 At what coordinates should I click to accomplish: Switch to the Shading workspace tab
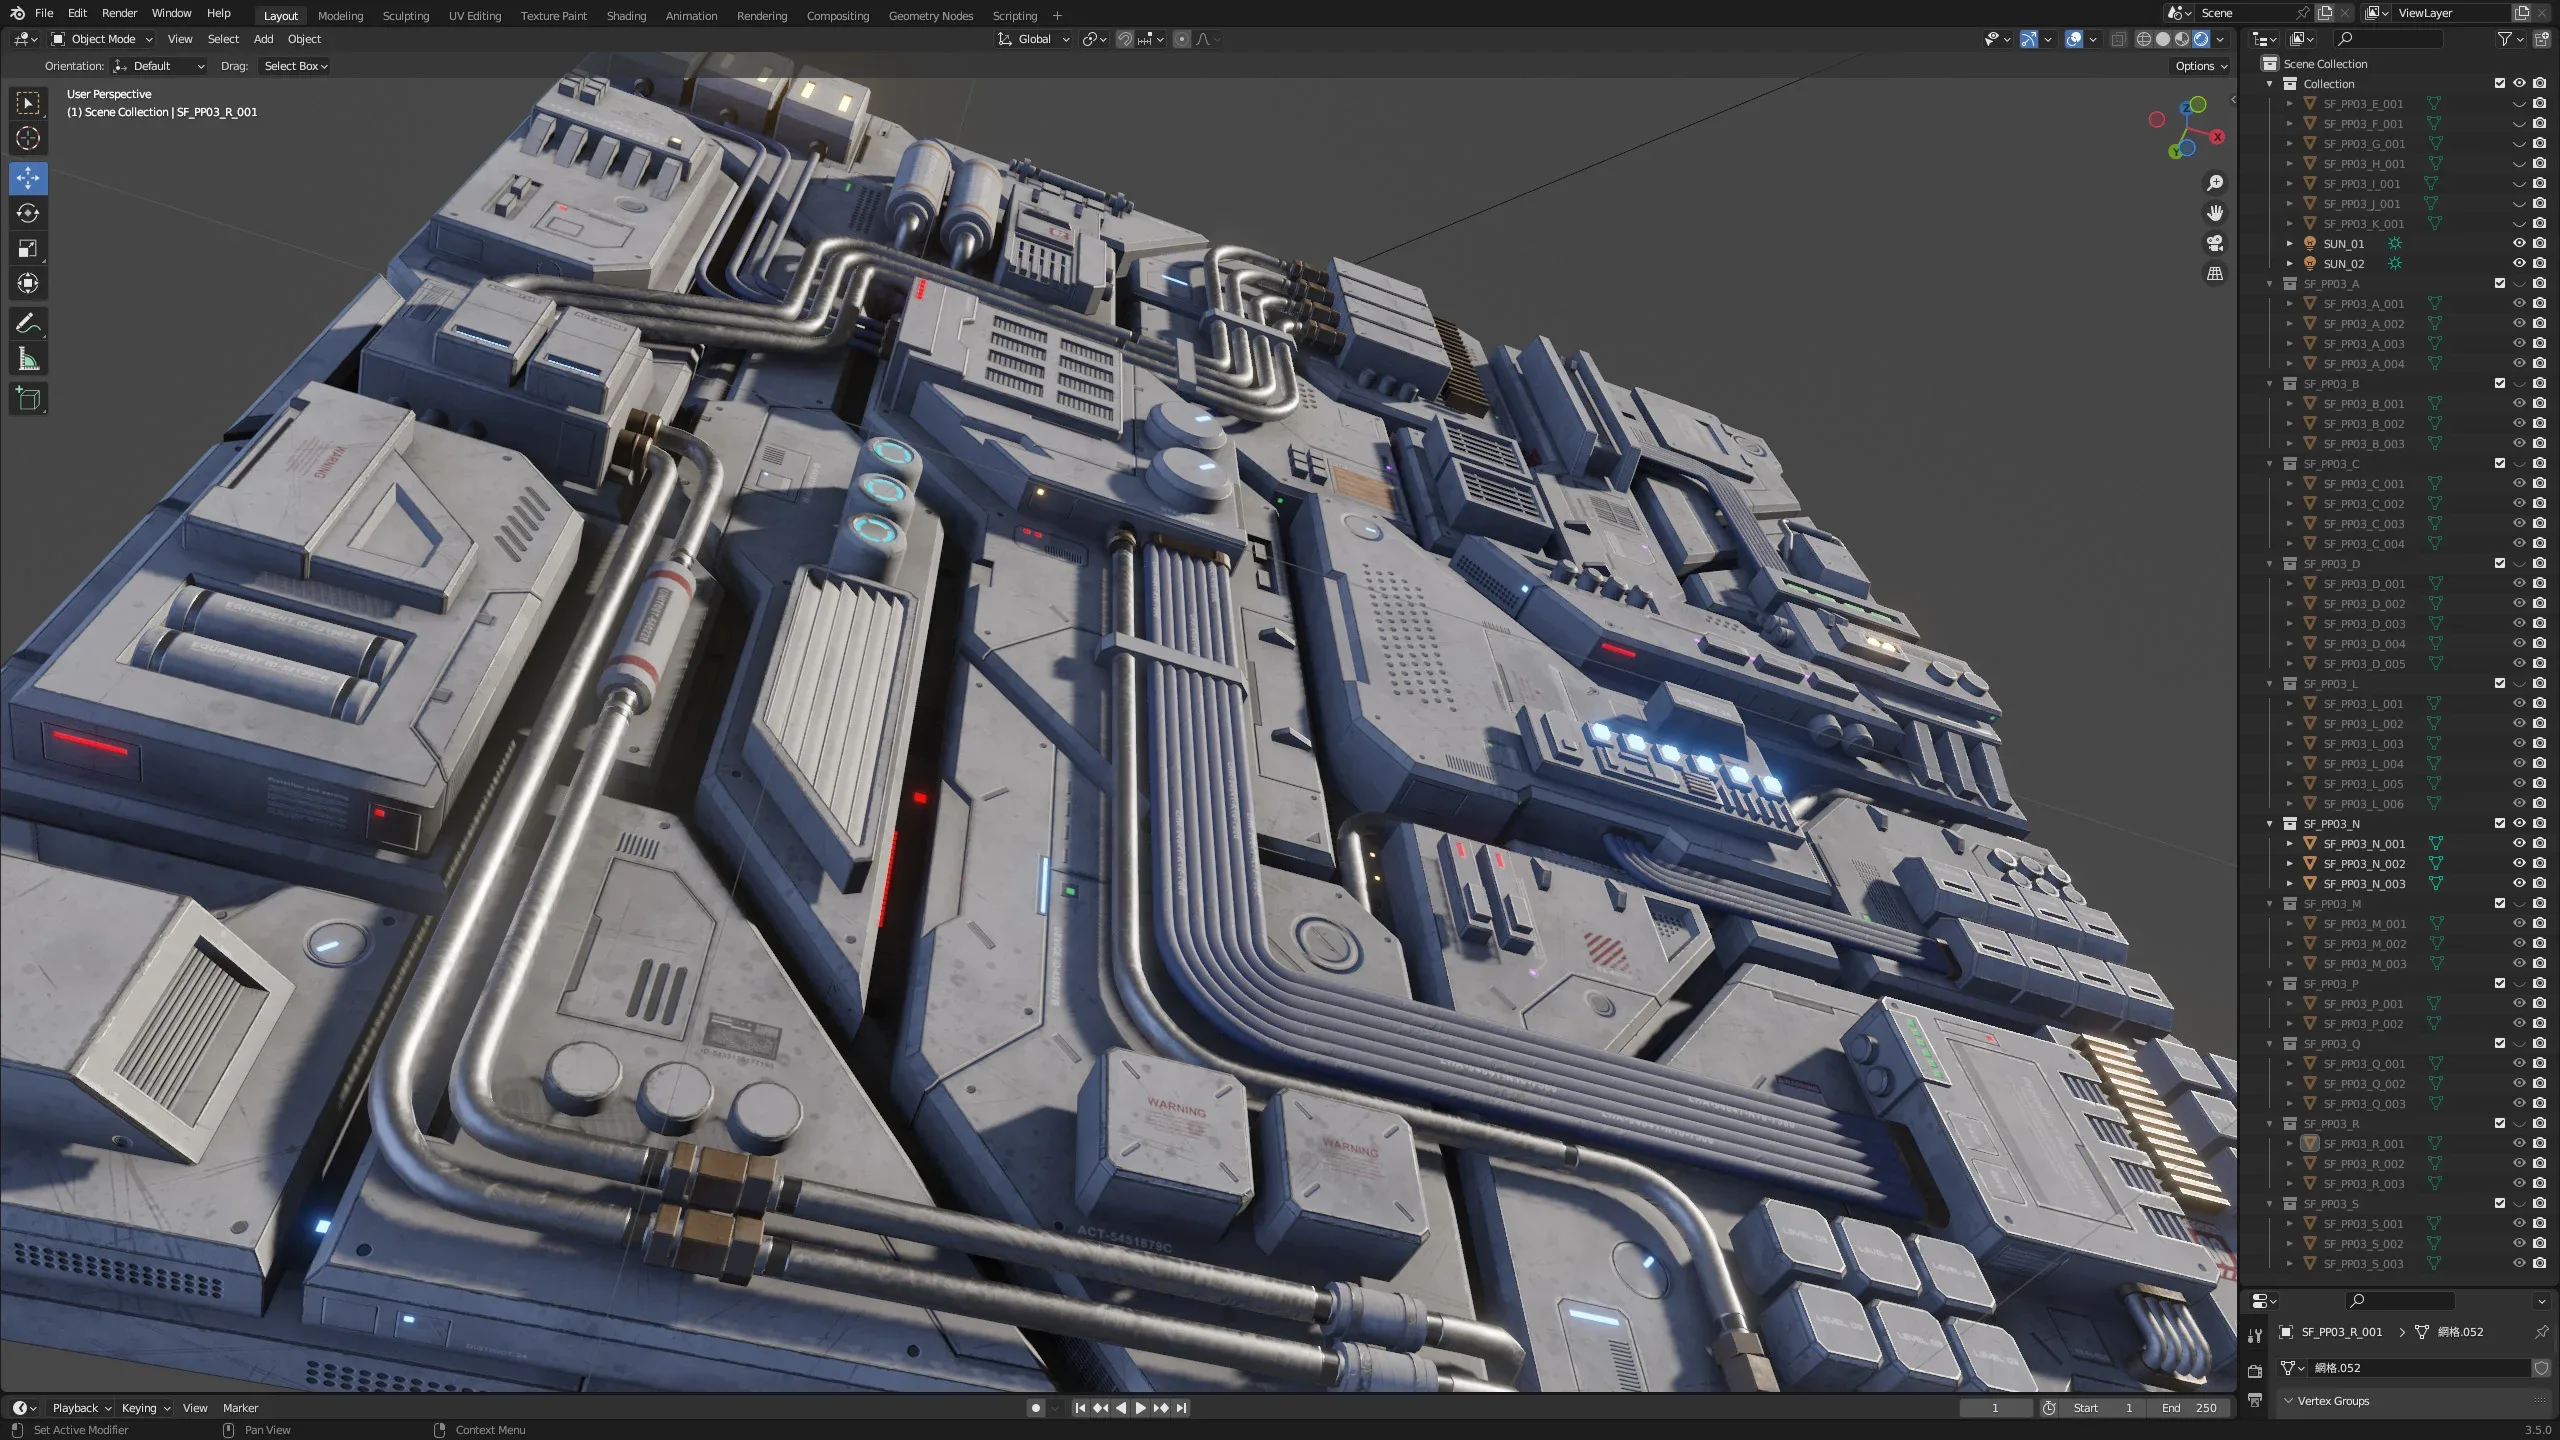point(626,16)
